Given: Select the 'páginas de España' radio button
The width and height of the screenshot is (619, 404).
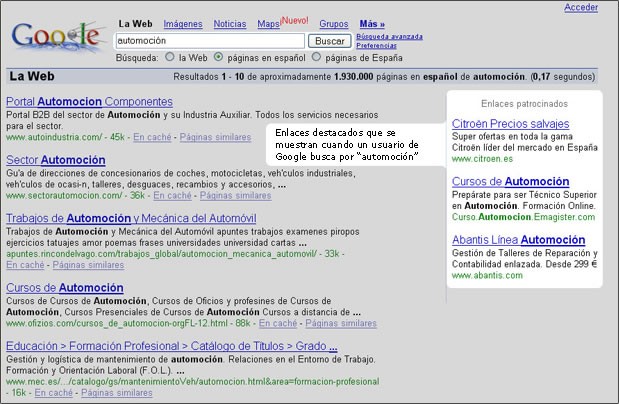Looking at the screenshot, I should pyautogui.click(x=316, y=57).
